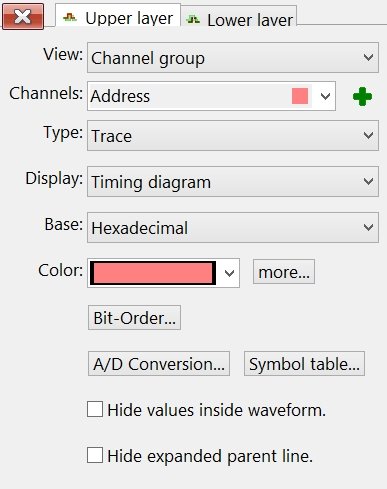This screenshot has height=489, width=387.
Task: Enable Hide values inside waveform checkbox
Action: 95,409
